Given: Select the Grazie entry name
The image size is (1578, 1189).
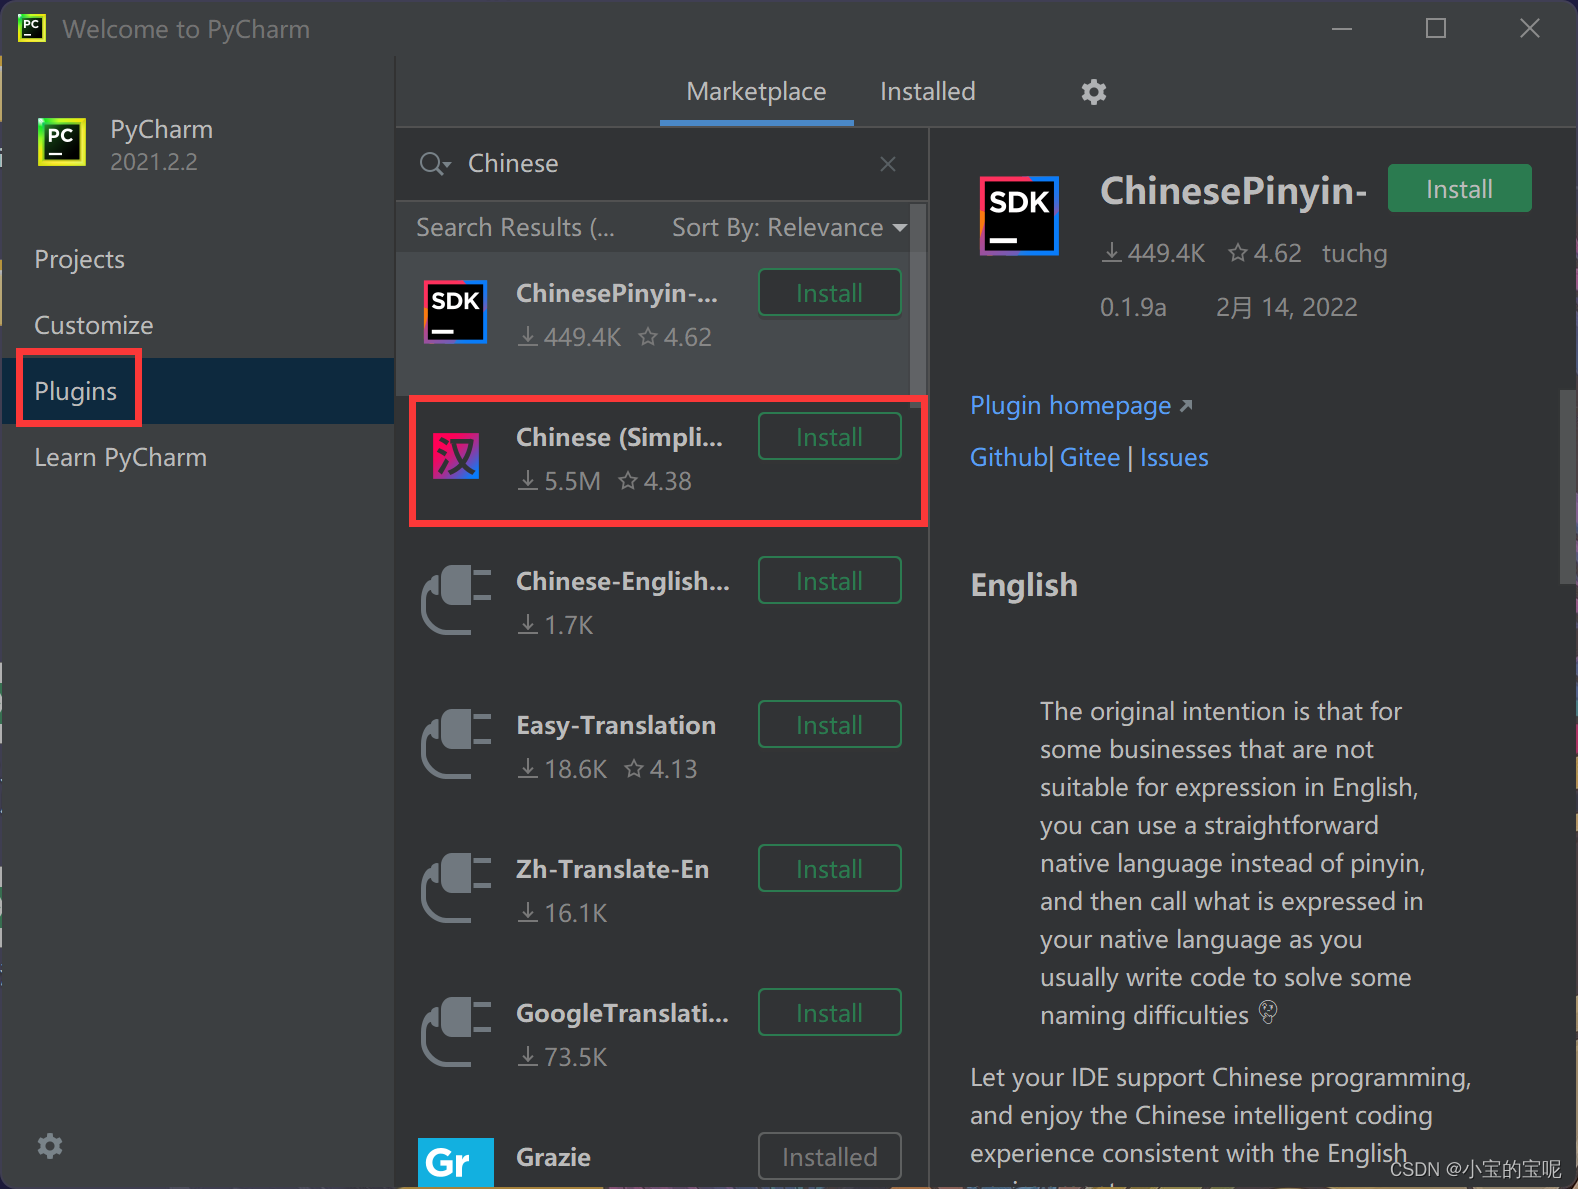Looking at the screenshot, I should click(x=553, y=1157).
